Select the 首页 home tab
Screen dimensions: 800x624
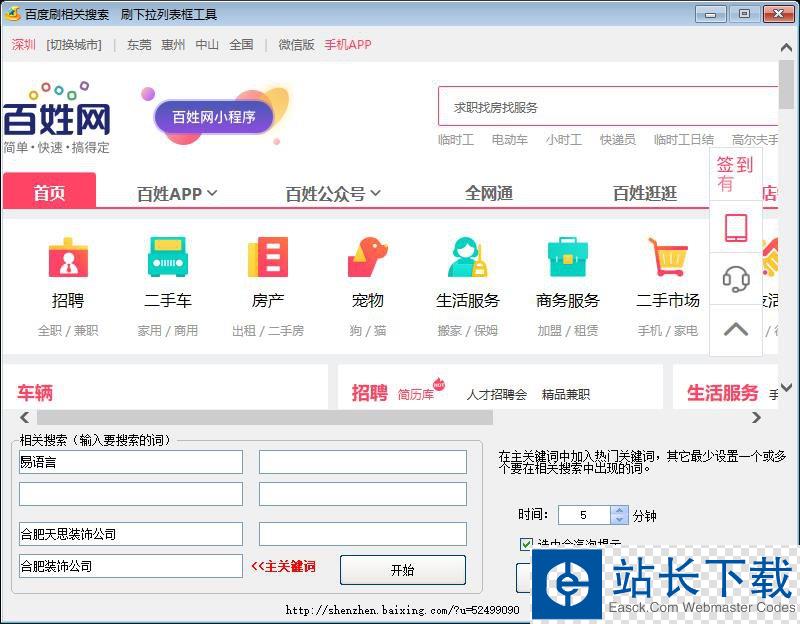[x=49, y=191]
